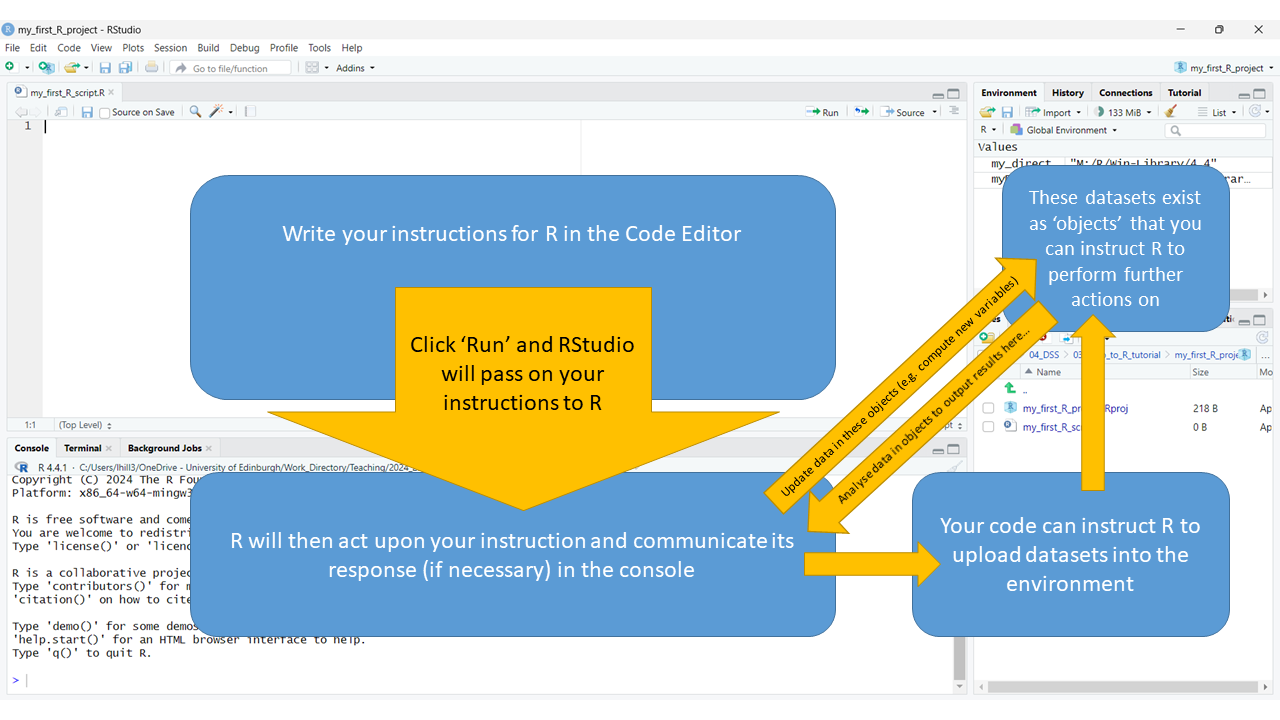Minimize the Source editor pane
The height and width of the screenshot is (720, 1280).
point(938,95)
